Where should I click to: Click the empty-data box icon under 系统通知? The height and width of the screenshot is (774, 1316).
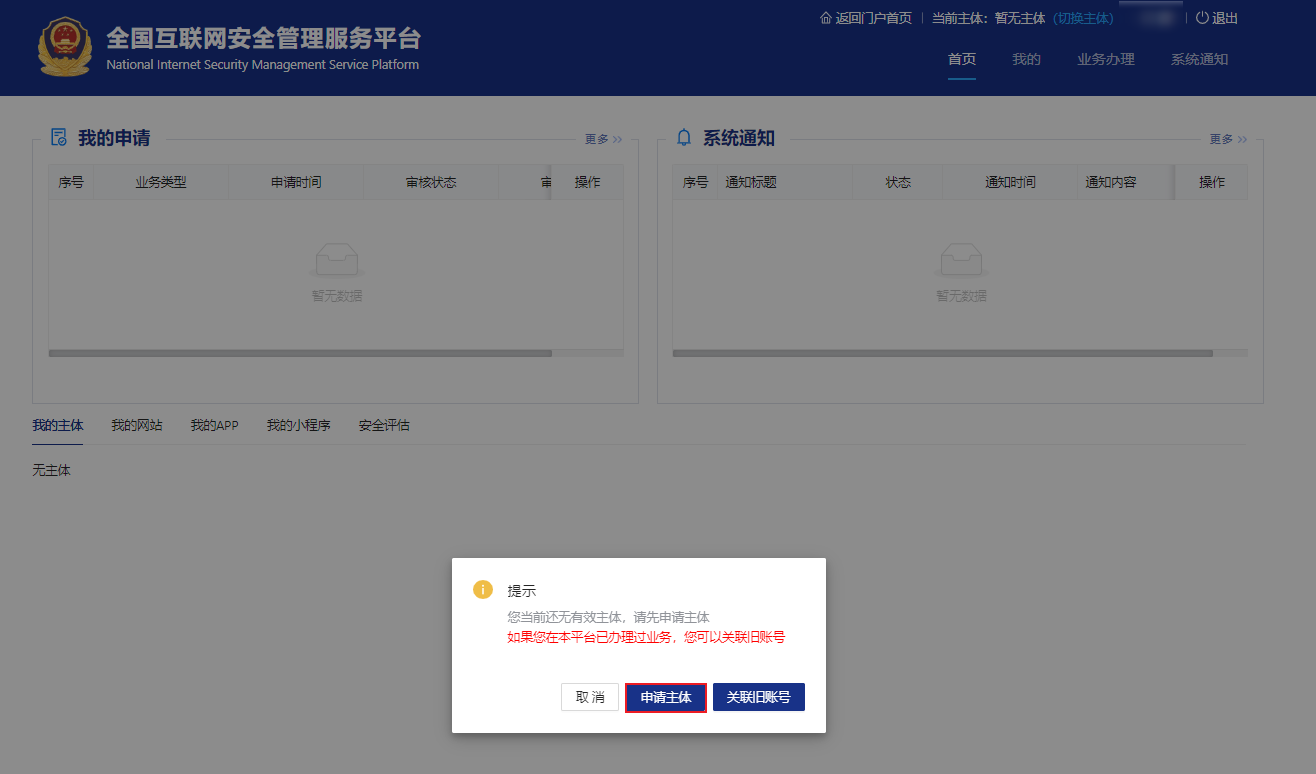tap(960, 260)
